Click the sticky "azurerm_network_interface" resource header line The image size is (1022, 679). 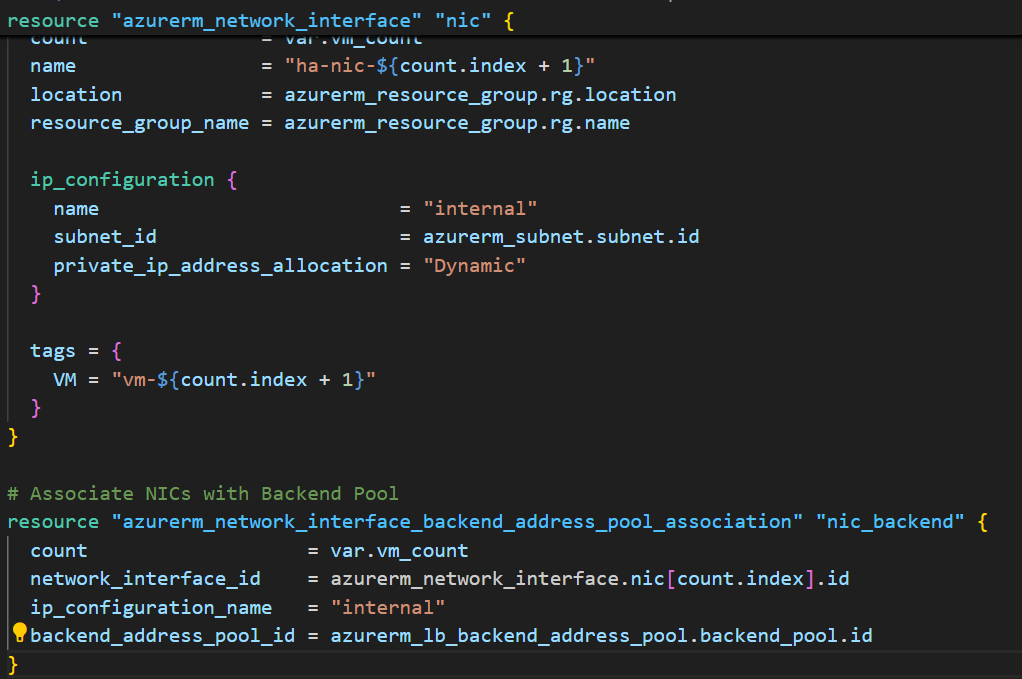pyautogui.click(x=250, y=18)
